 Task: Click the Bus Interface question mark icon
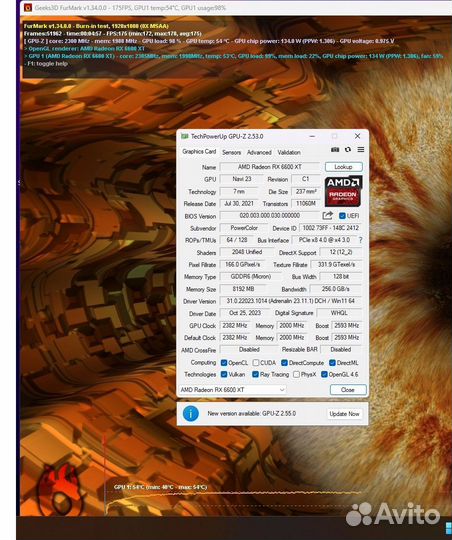[360, 240]
